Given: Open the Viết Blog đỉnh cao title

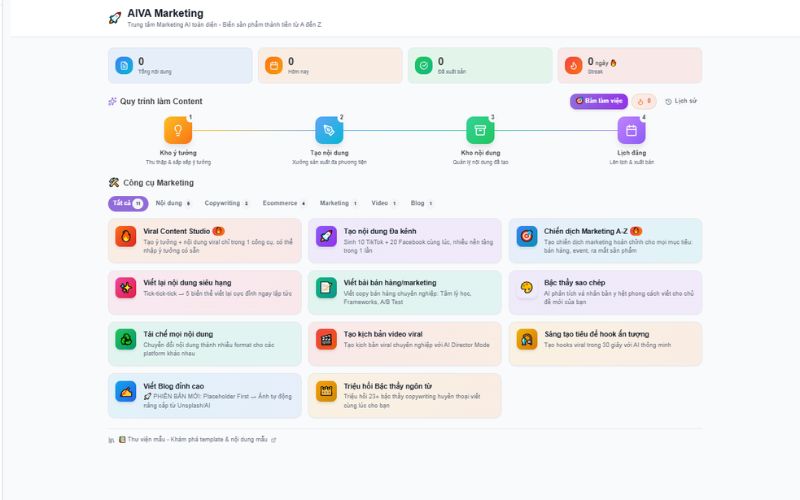Looking at the screenshot, I should click(173, 386).
